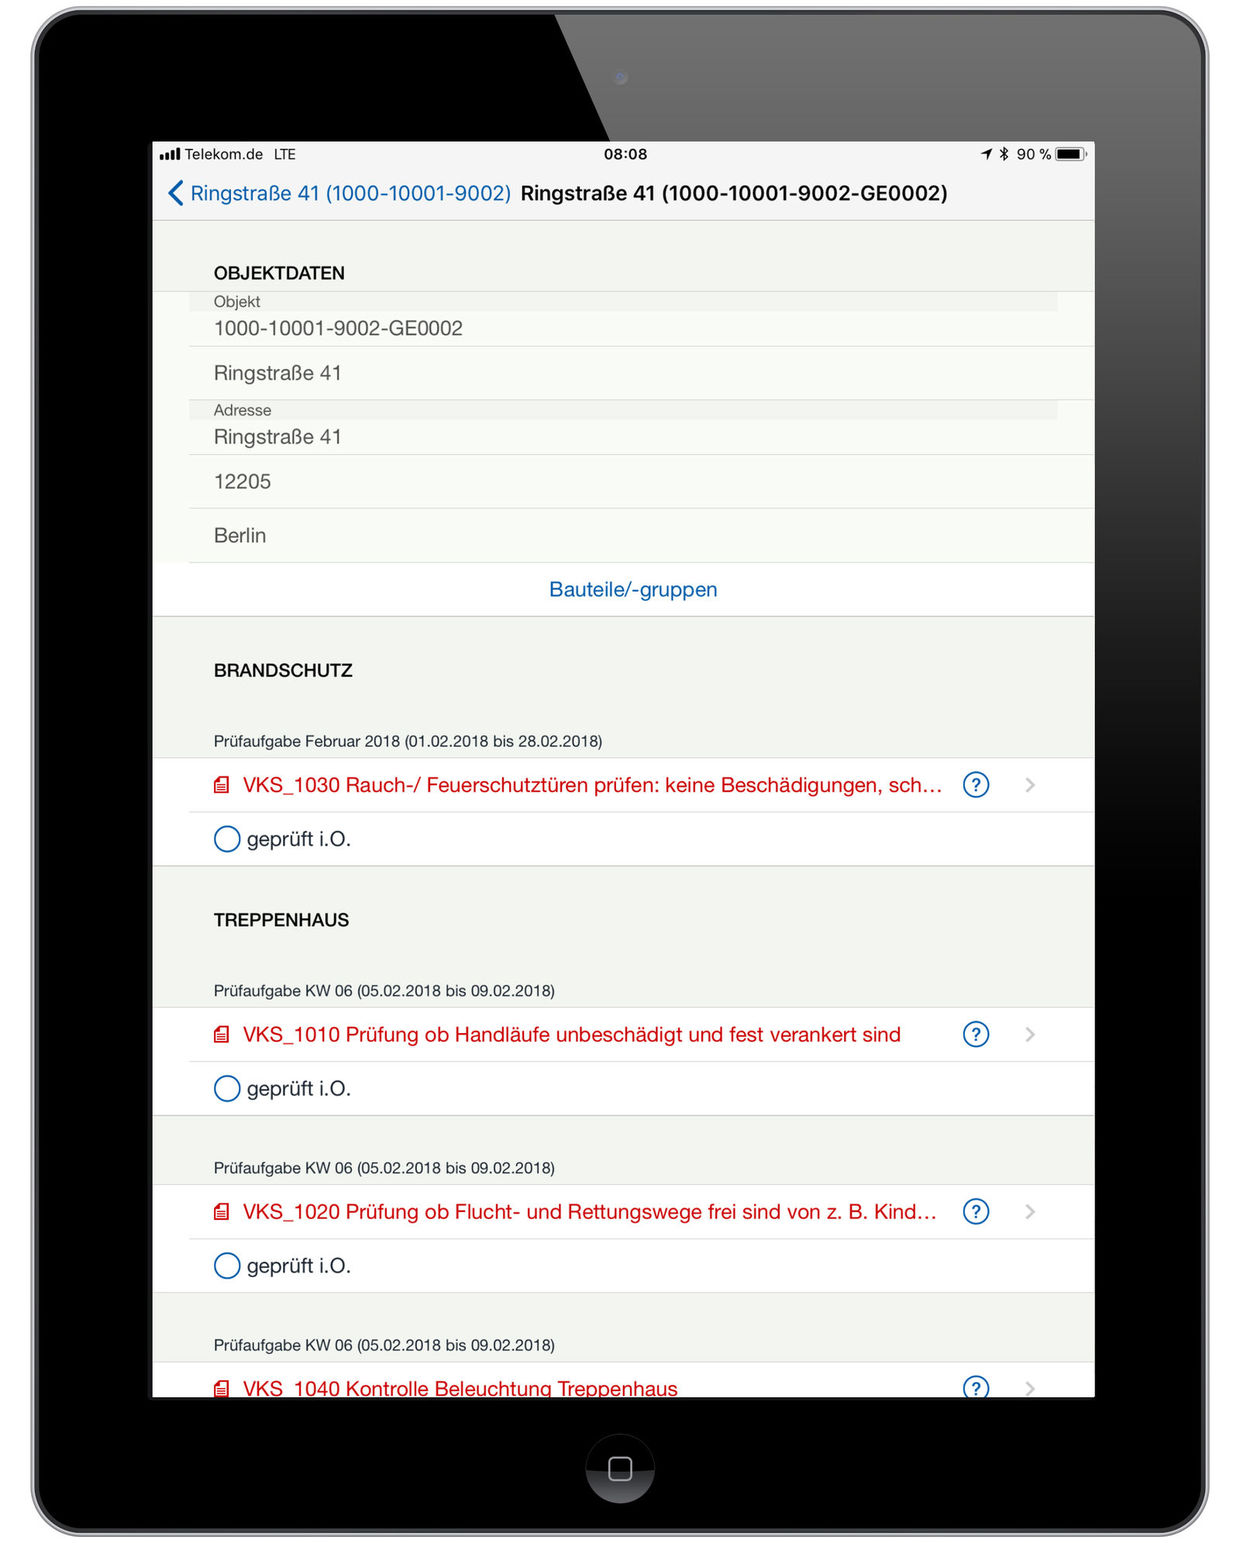This screenshot has width=1240, height=1543.
Task: Tap red document icon beside VKS_1020
Action: tap(222, 1212)
